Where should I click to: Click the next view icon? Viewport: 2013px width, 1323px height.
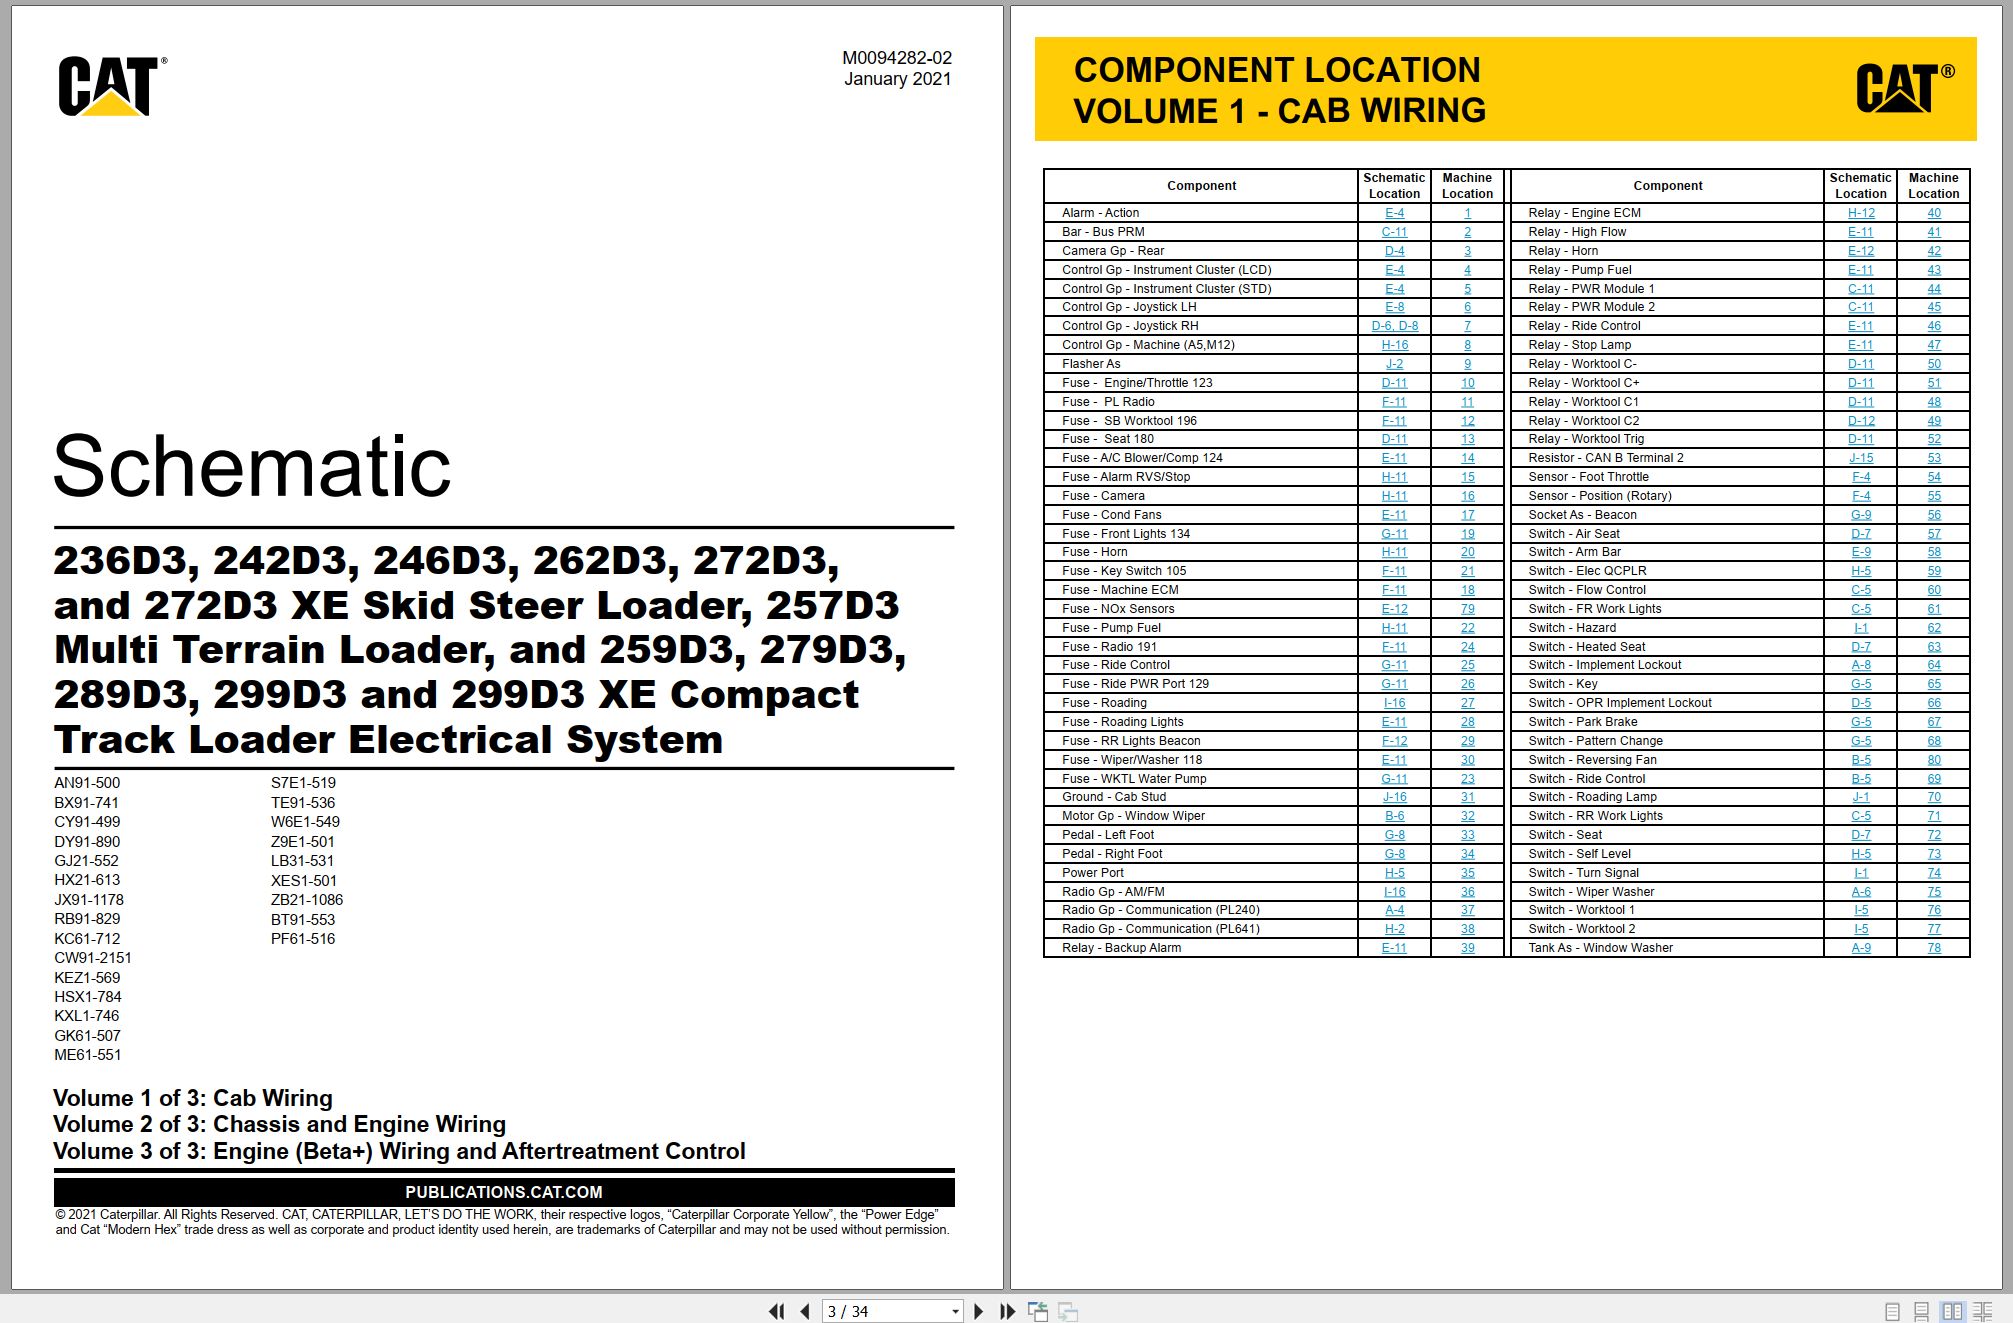click(x=1068, y=1311)
